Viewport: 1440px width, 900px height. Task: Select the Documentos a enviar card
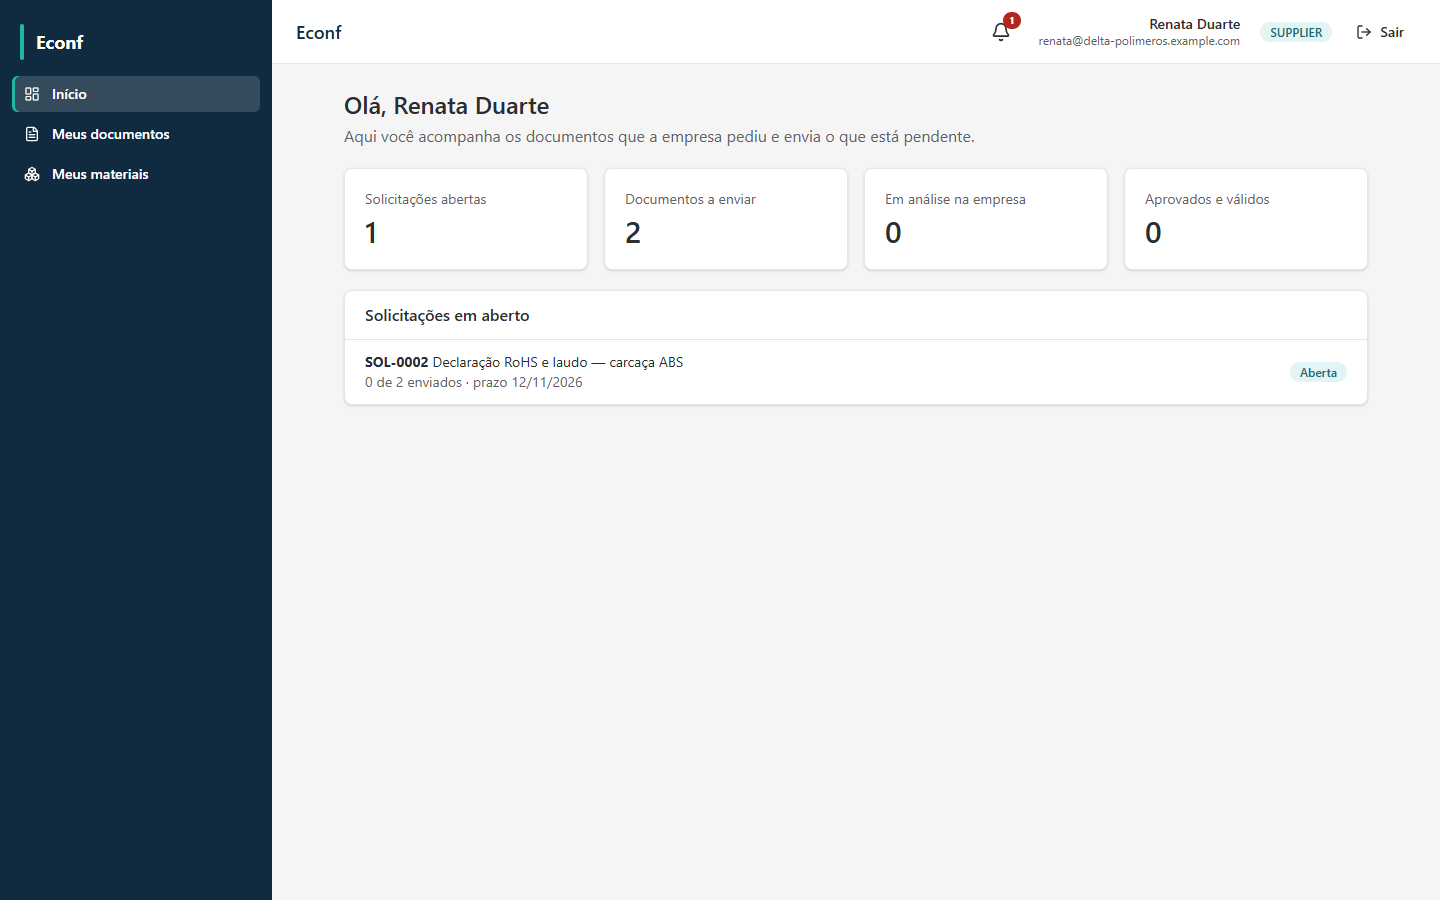pyautogui.click(x=726, y=219)
